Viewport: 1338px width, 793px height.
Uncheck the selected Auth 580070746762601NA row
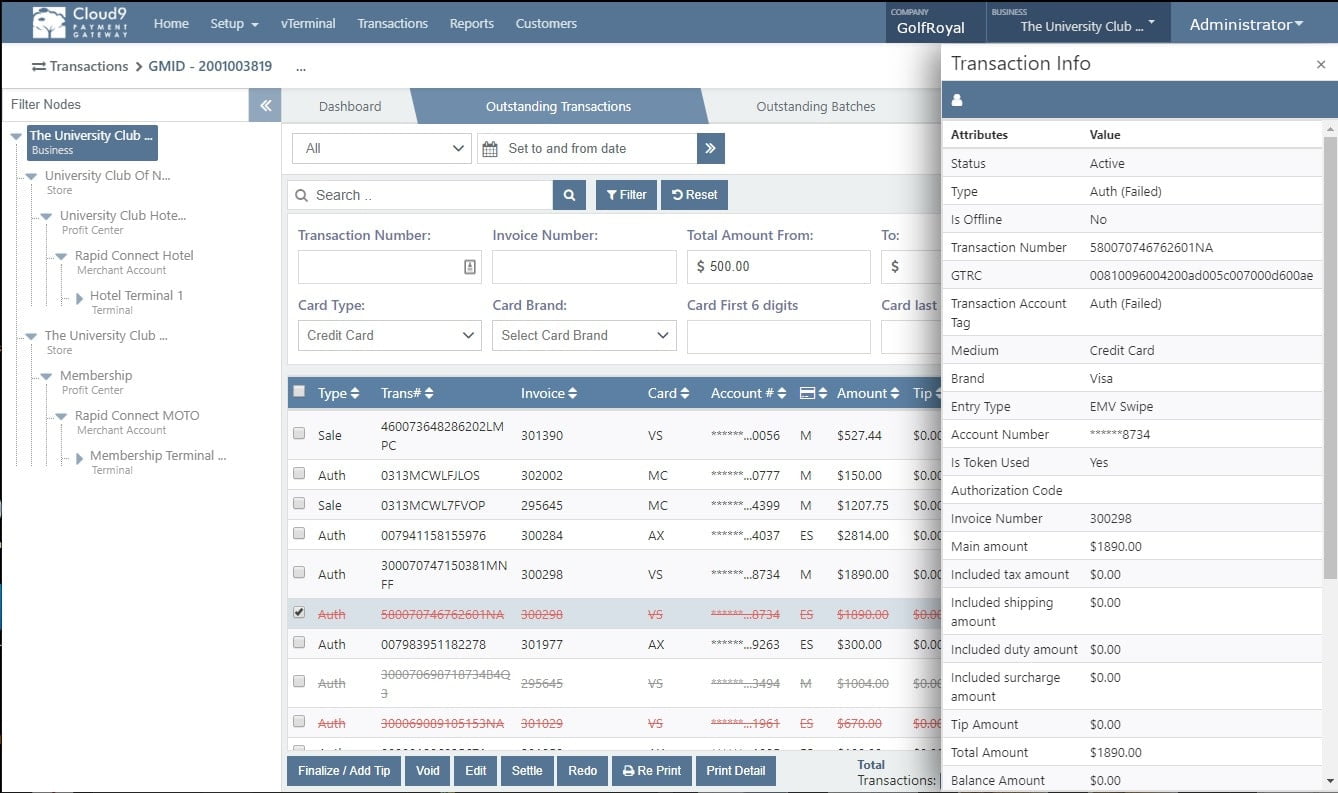299,613
